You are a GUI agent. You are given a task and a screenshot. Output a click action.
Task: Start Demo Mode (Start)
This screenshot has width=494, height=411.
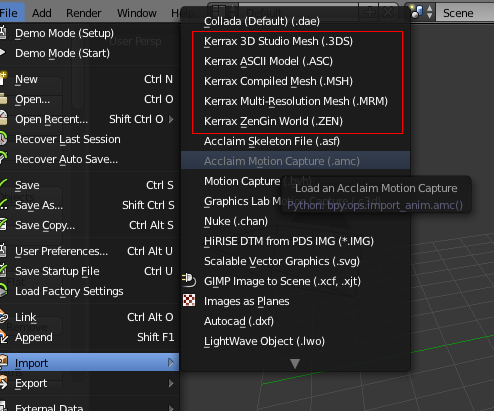tap(89, 53)
